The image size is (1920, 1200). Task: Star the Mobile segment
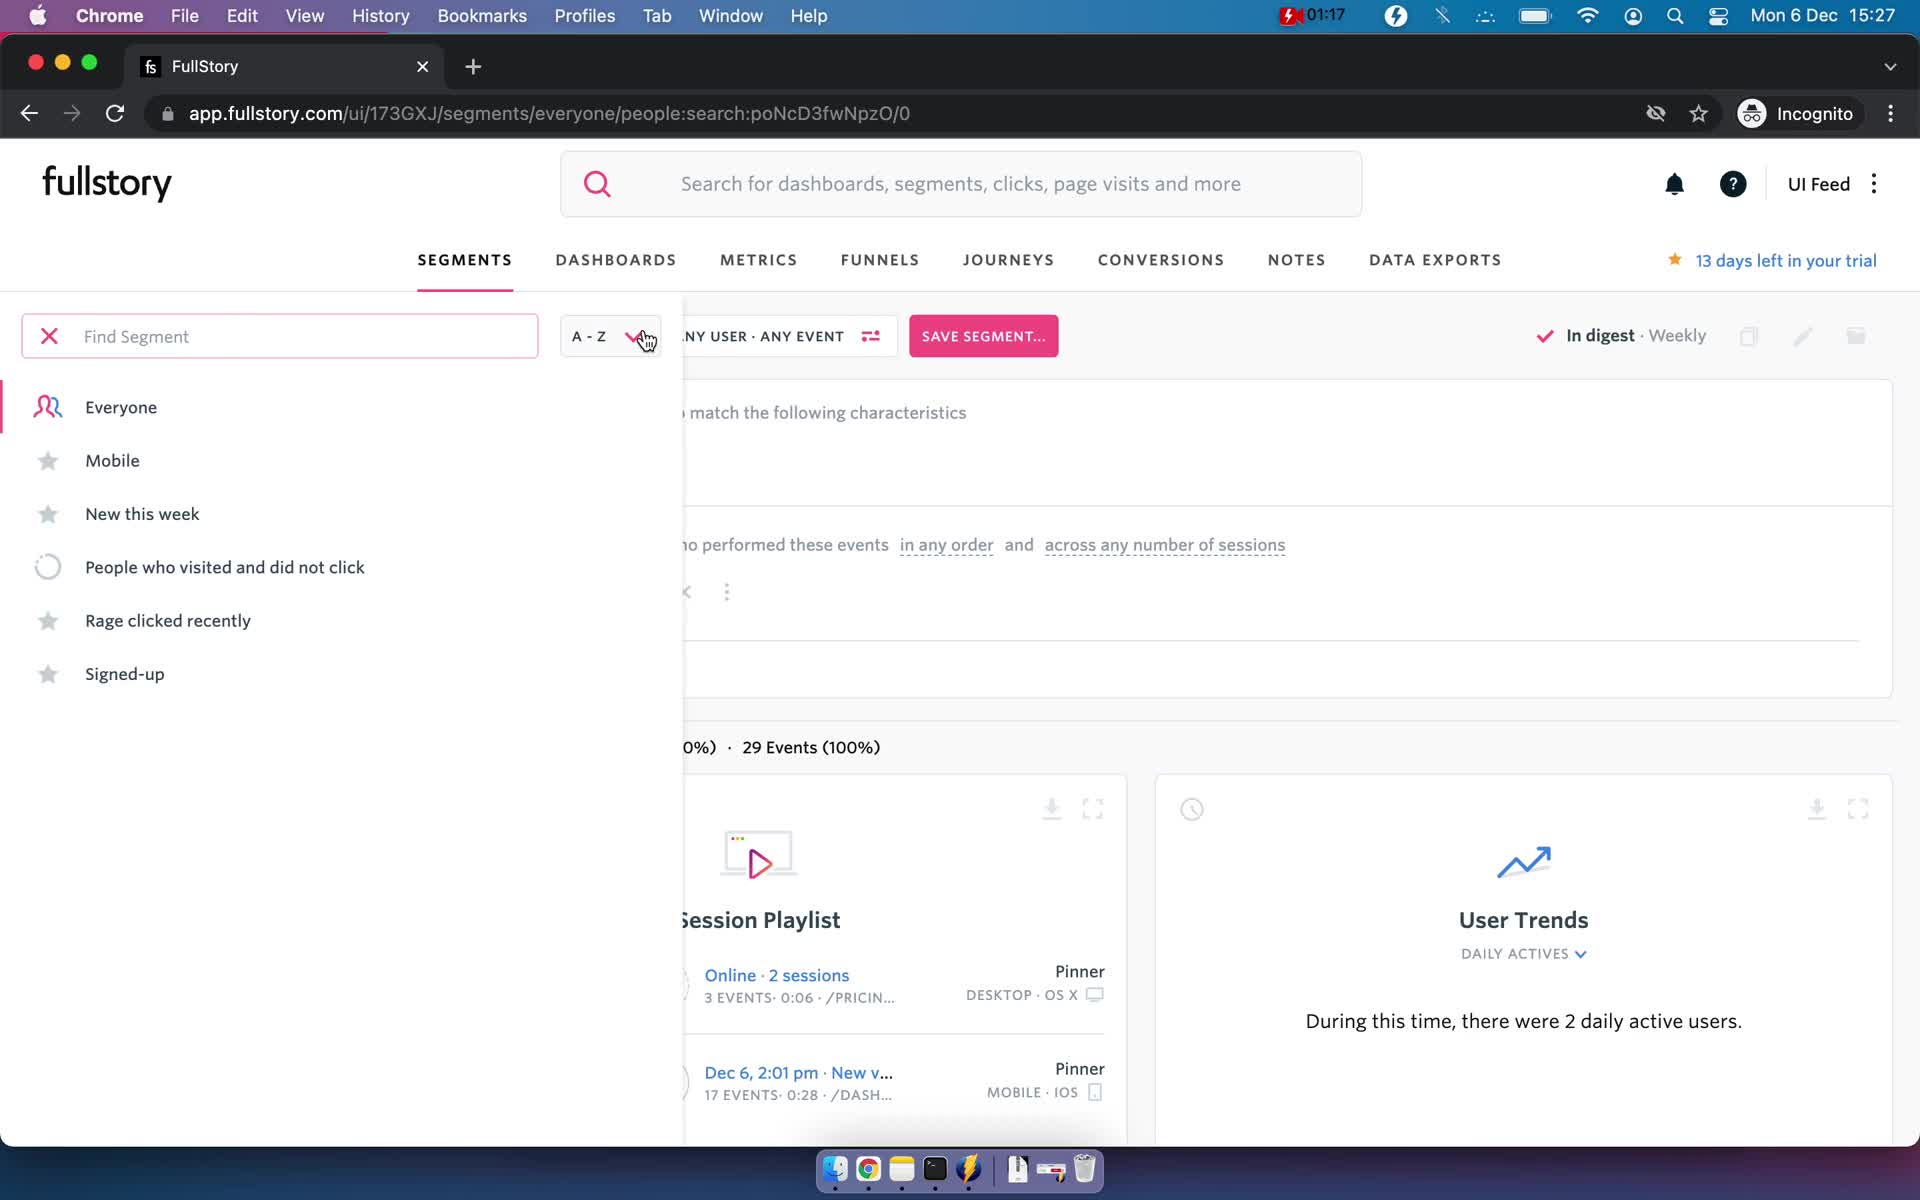(47, 461)
